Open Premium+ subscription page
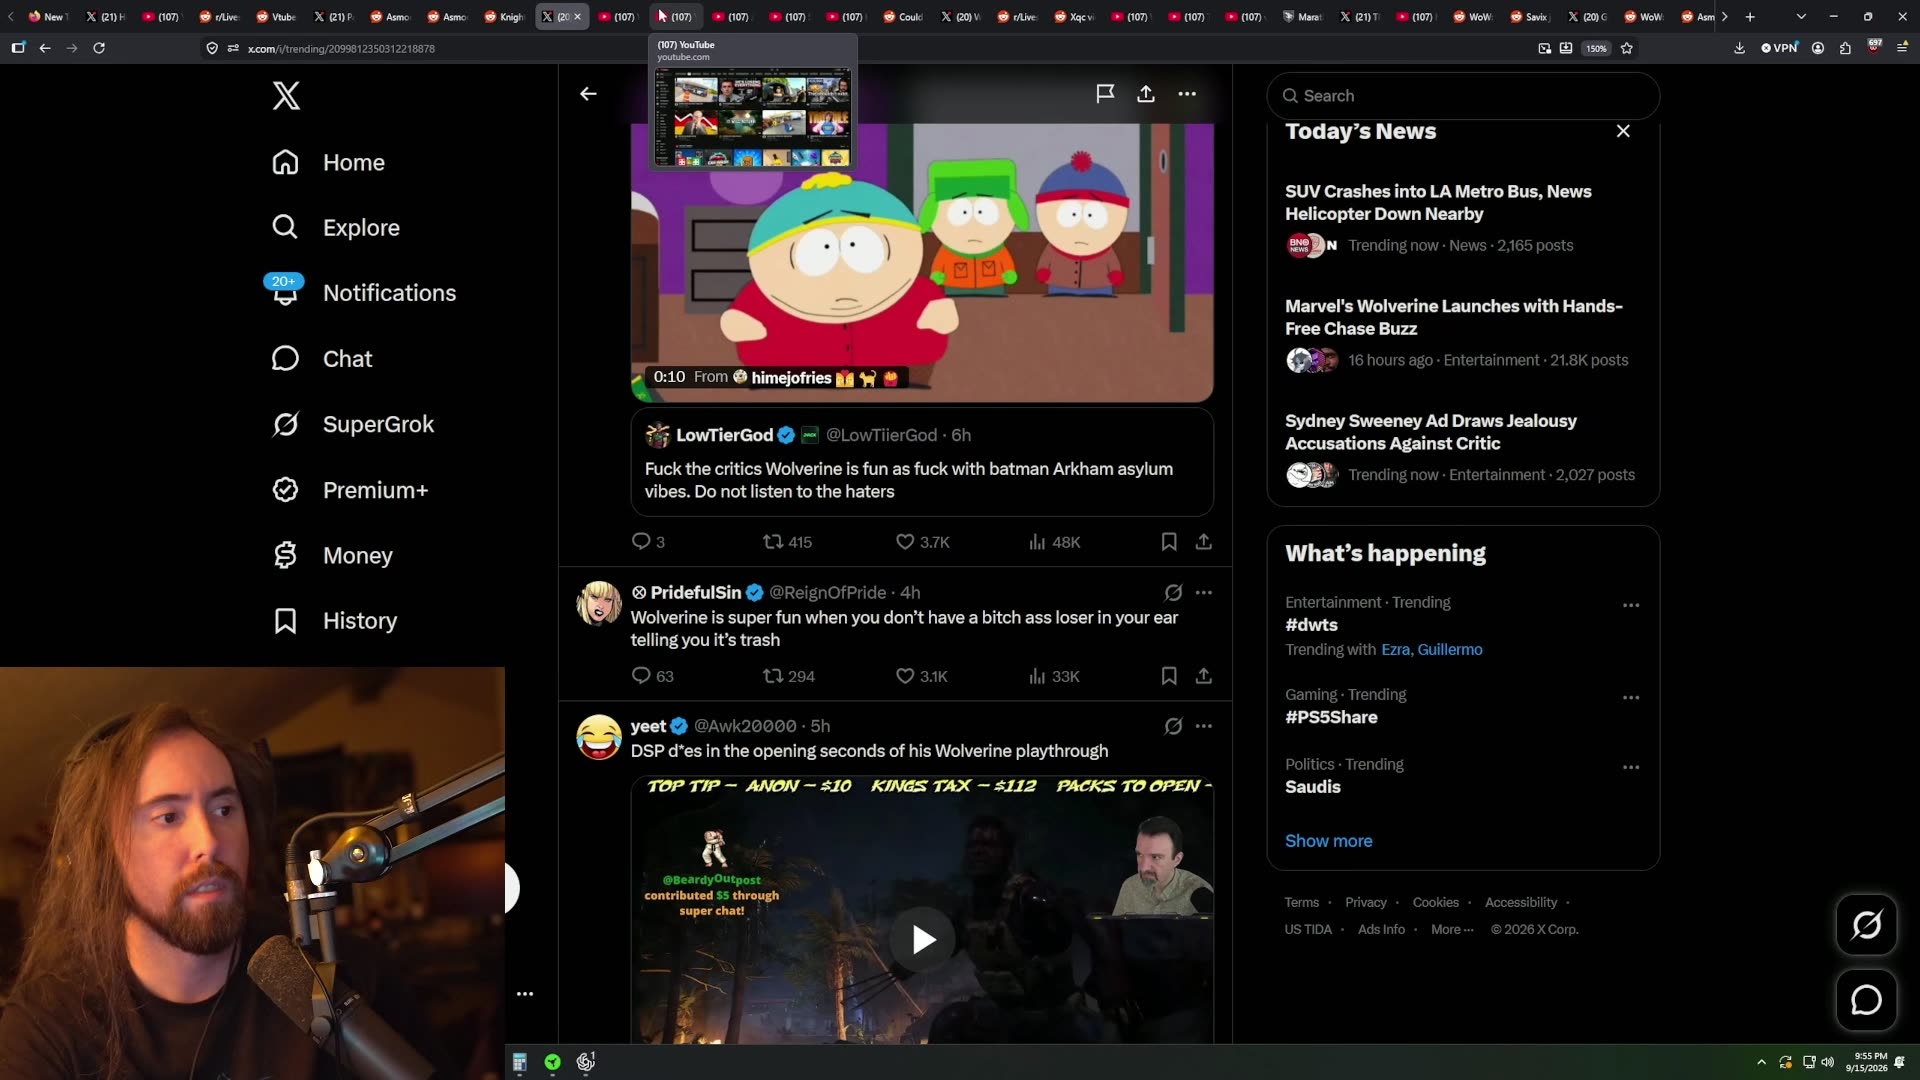1920x1080 pixels. pos(349,490)
